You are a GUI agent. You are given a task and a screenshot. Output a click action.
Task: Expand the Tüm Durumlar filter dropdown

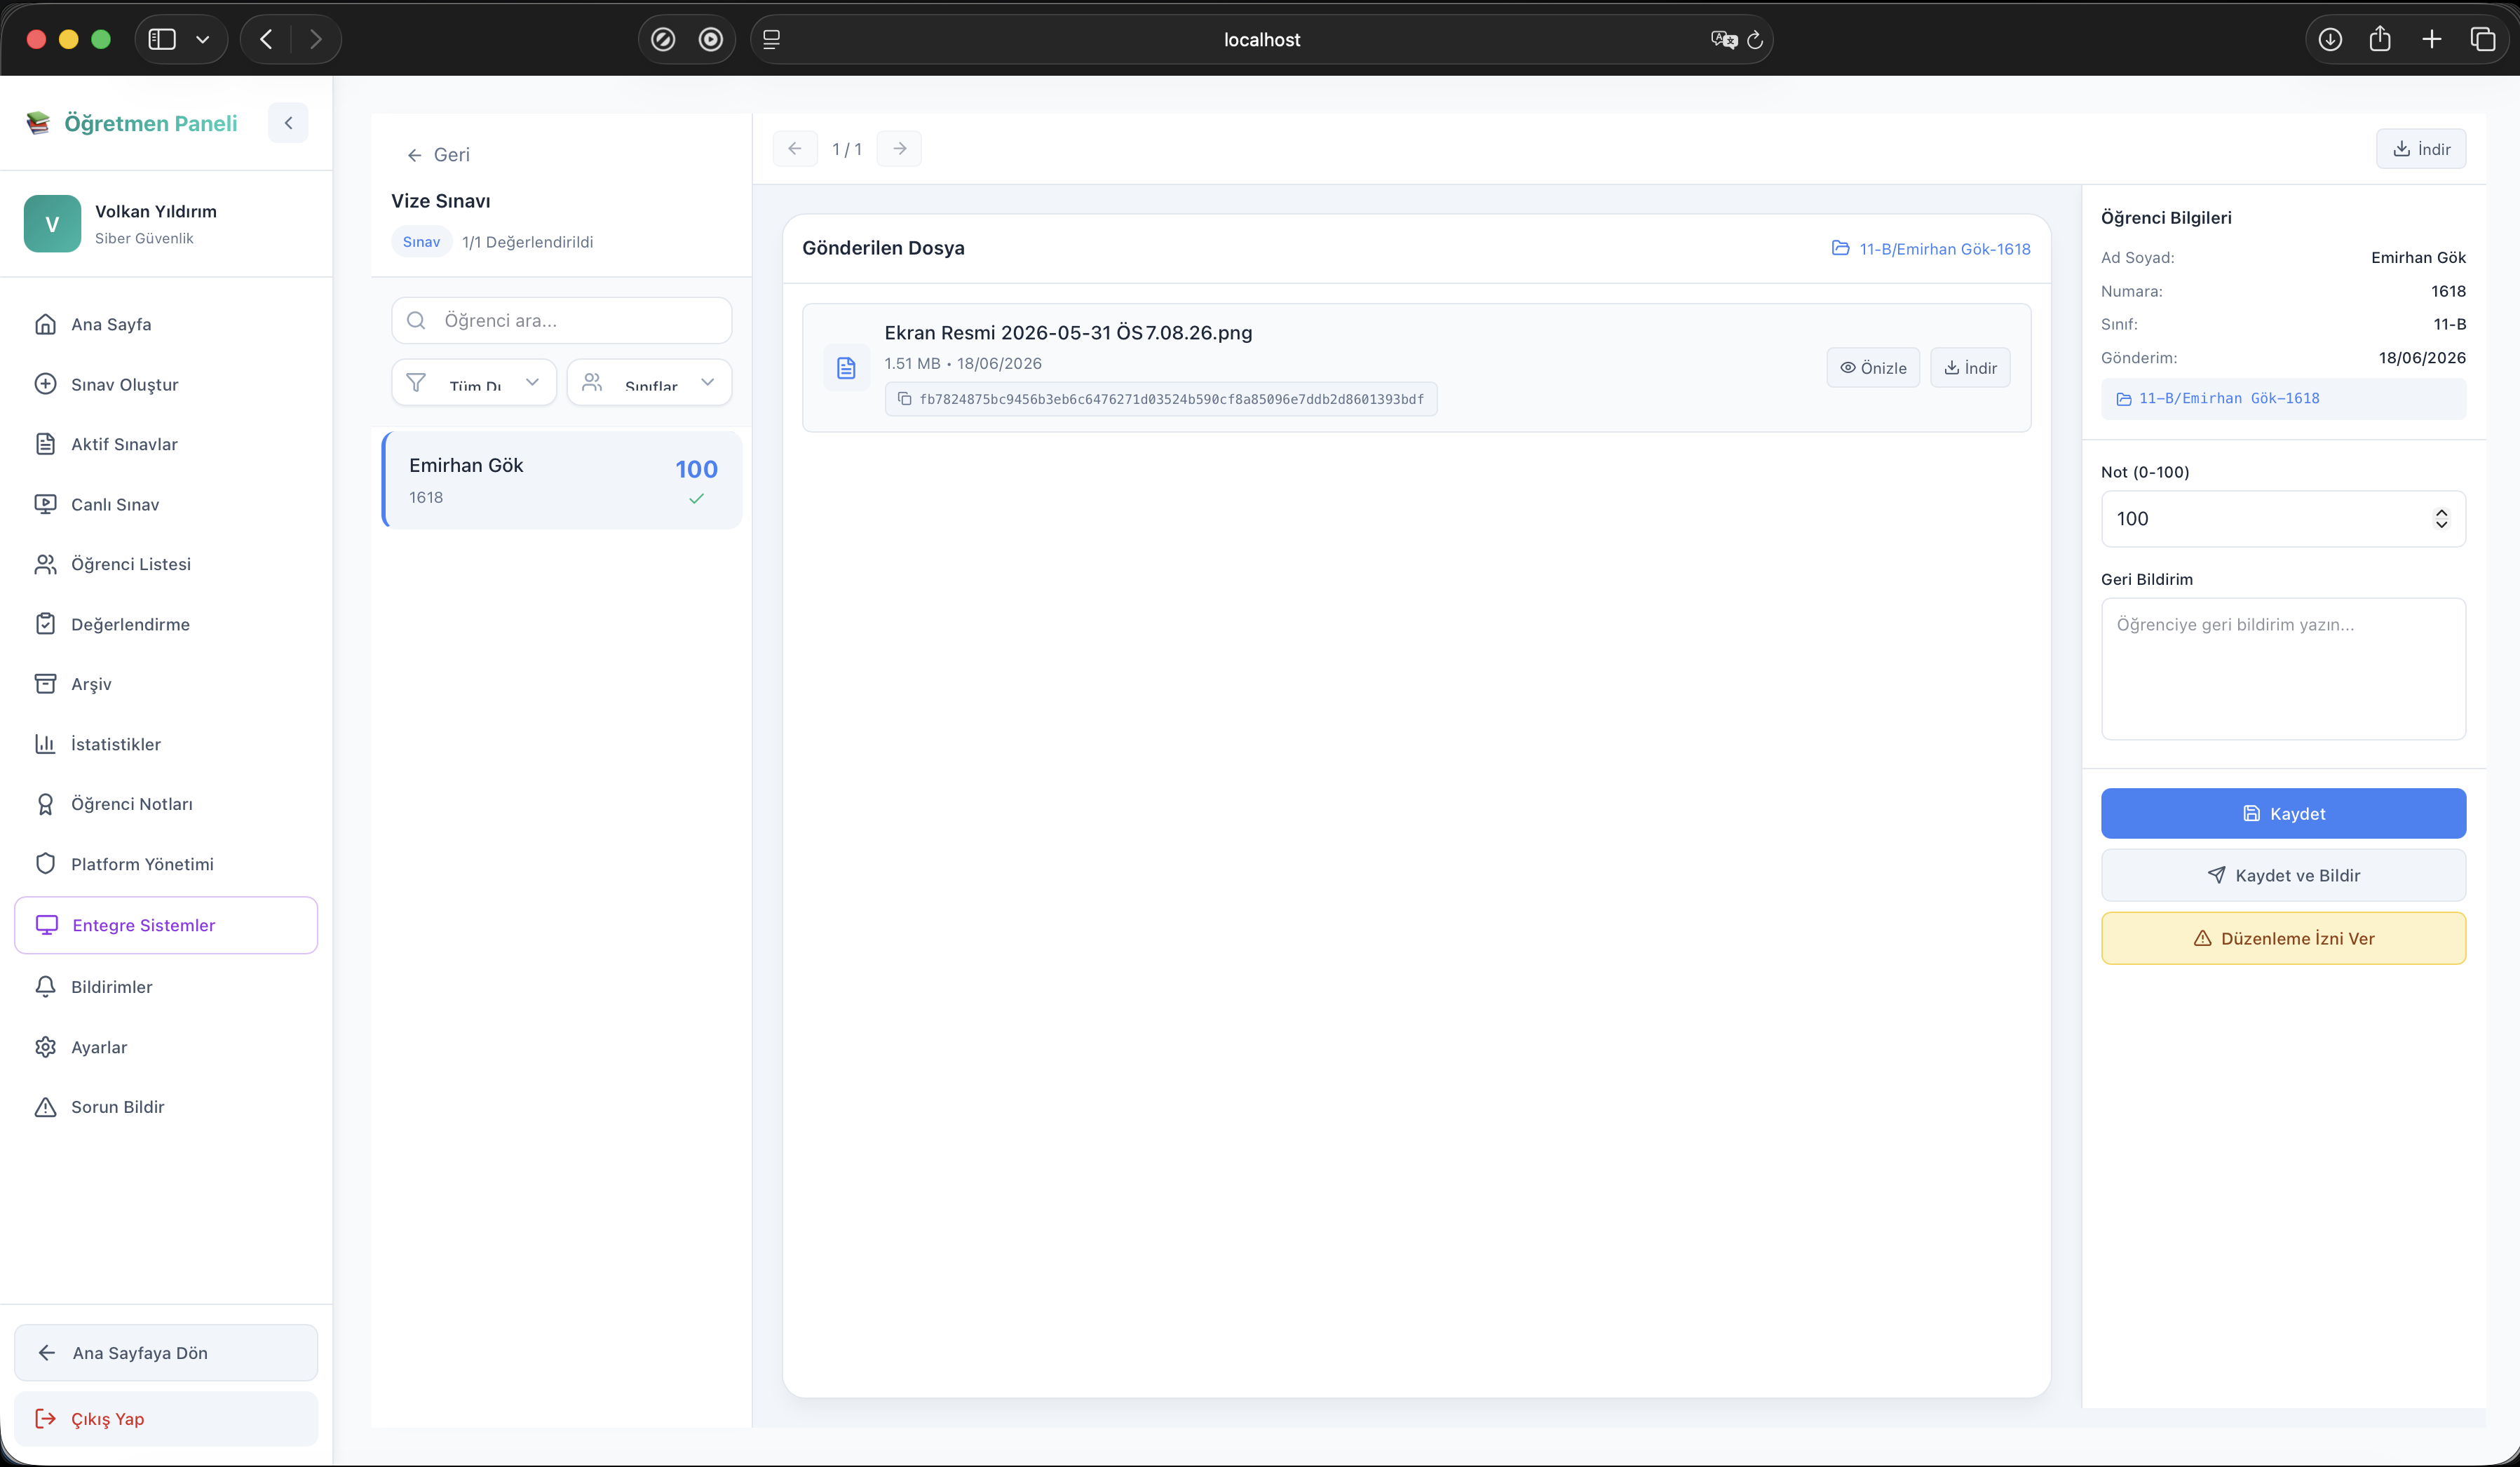coord(474,382)
